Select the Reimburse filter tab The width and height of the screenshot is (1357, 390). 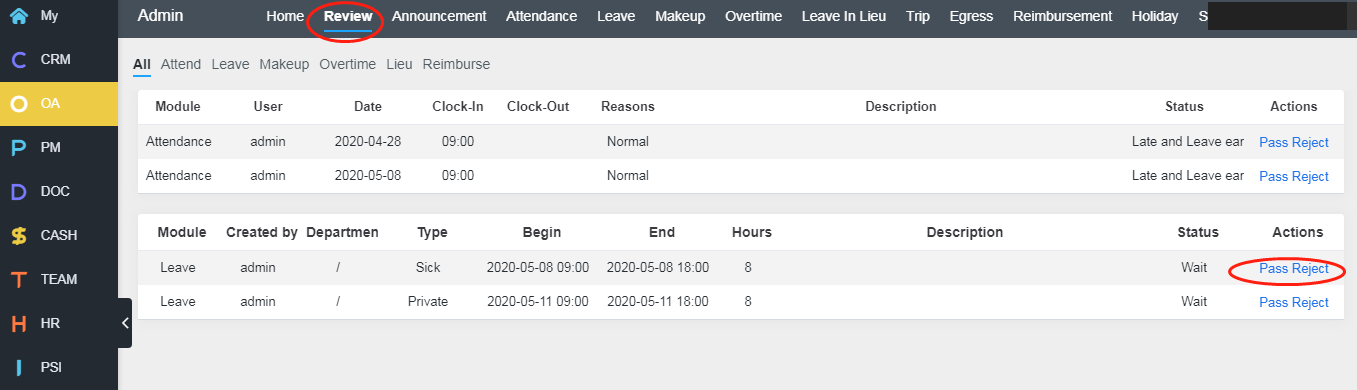coord(456,64)
